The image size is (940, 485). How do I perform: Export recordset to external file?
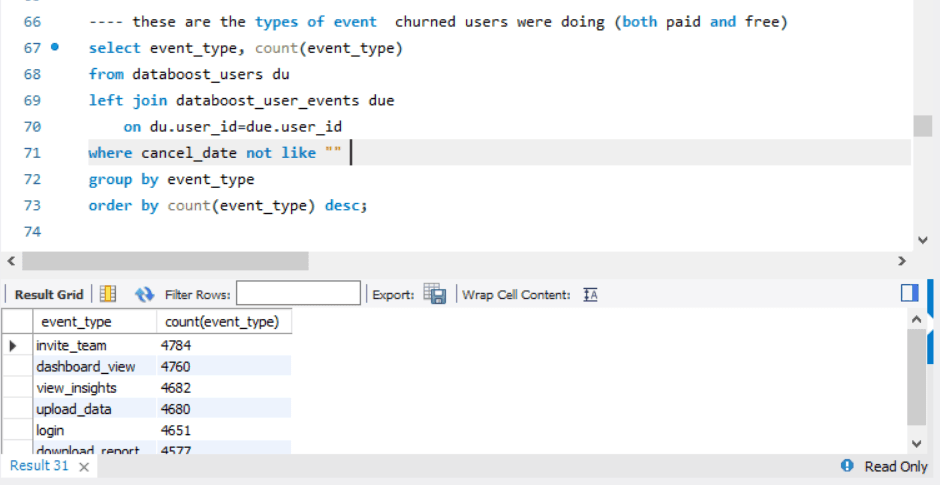[x=435, y=294]
